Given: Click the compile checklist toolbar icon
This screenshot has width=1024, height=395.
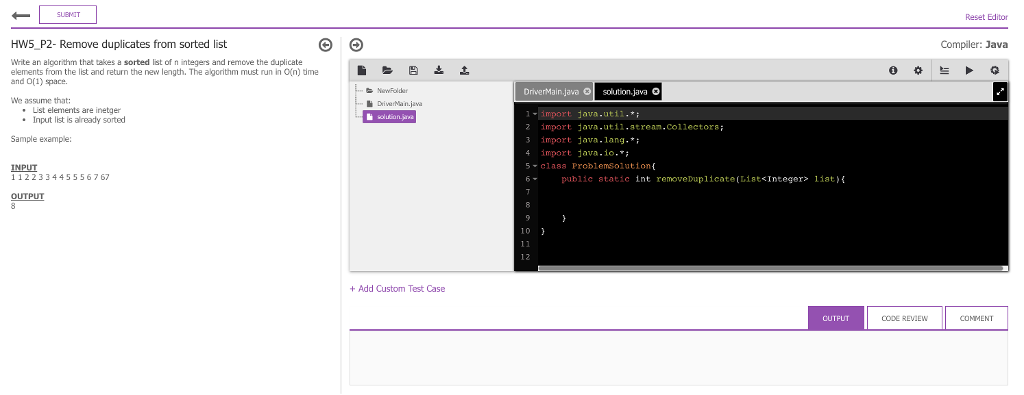Looking at the screenshot, I should pos(944,71).
